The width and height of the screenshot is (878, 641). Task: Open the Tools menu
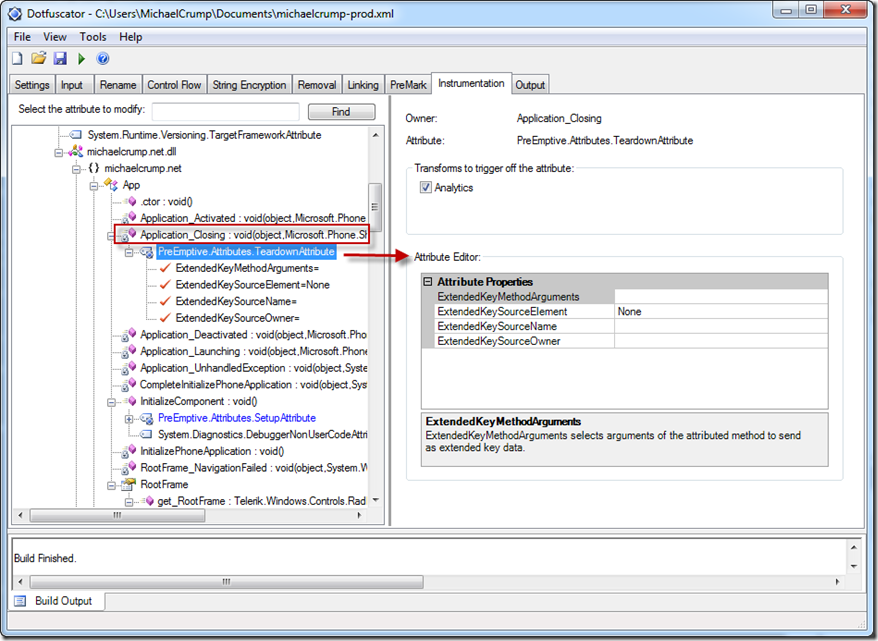click(93, 37)
